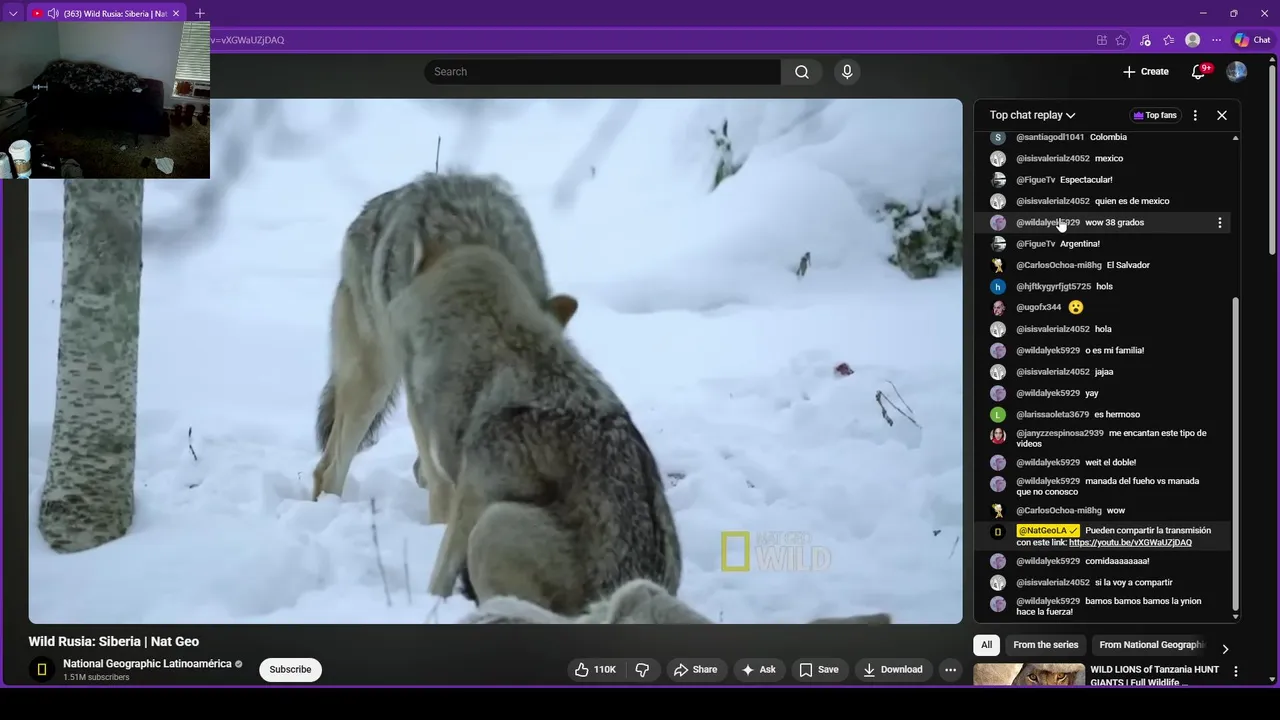The image size is (1280, 720).
Task: Open the tab actions dropdown arrow
Action: [13, 13]
